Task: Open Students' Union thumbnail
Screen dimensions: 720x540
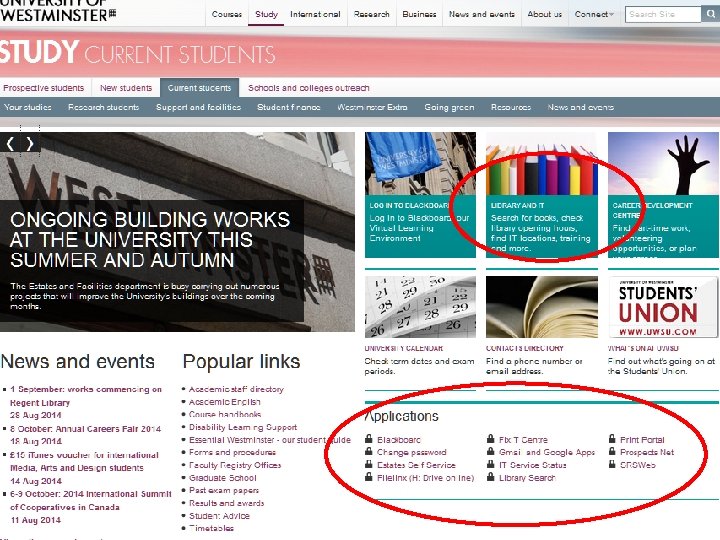Action: pos(664,307)
